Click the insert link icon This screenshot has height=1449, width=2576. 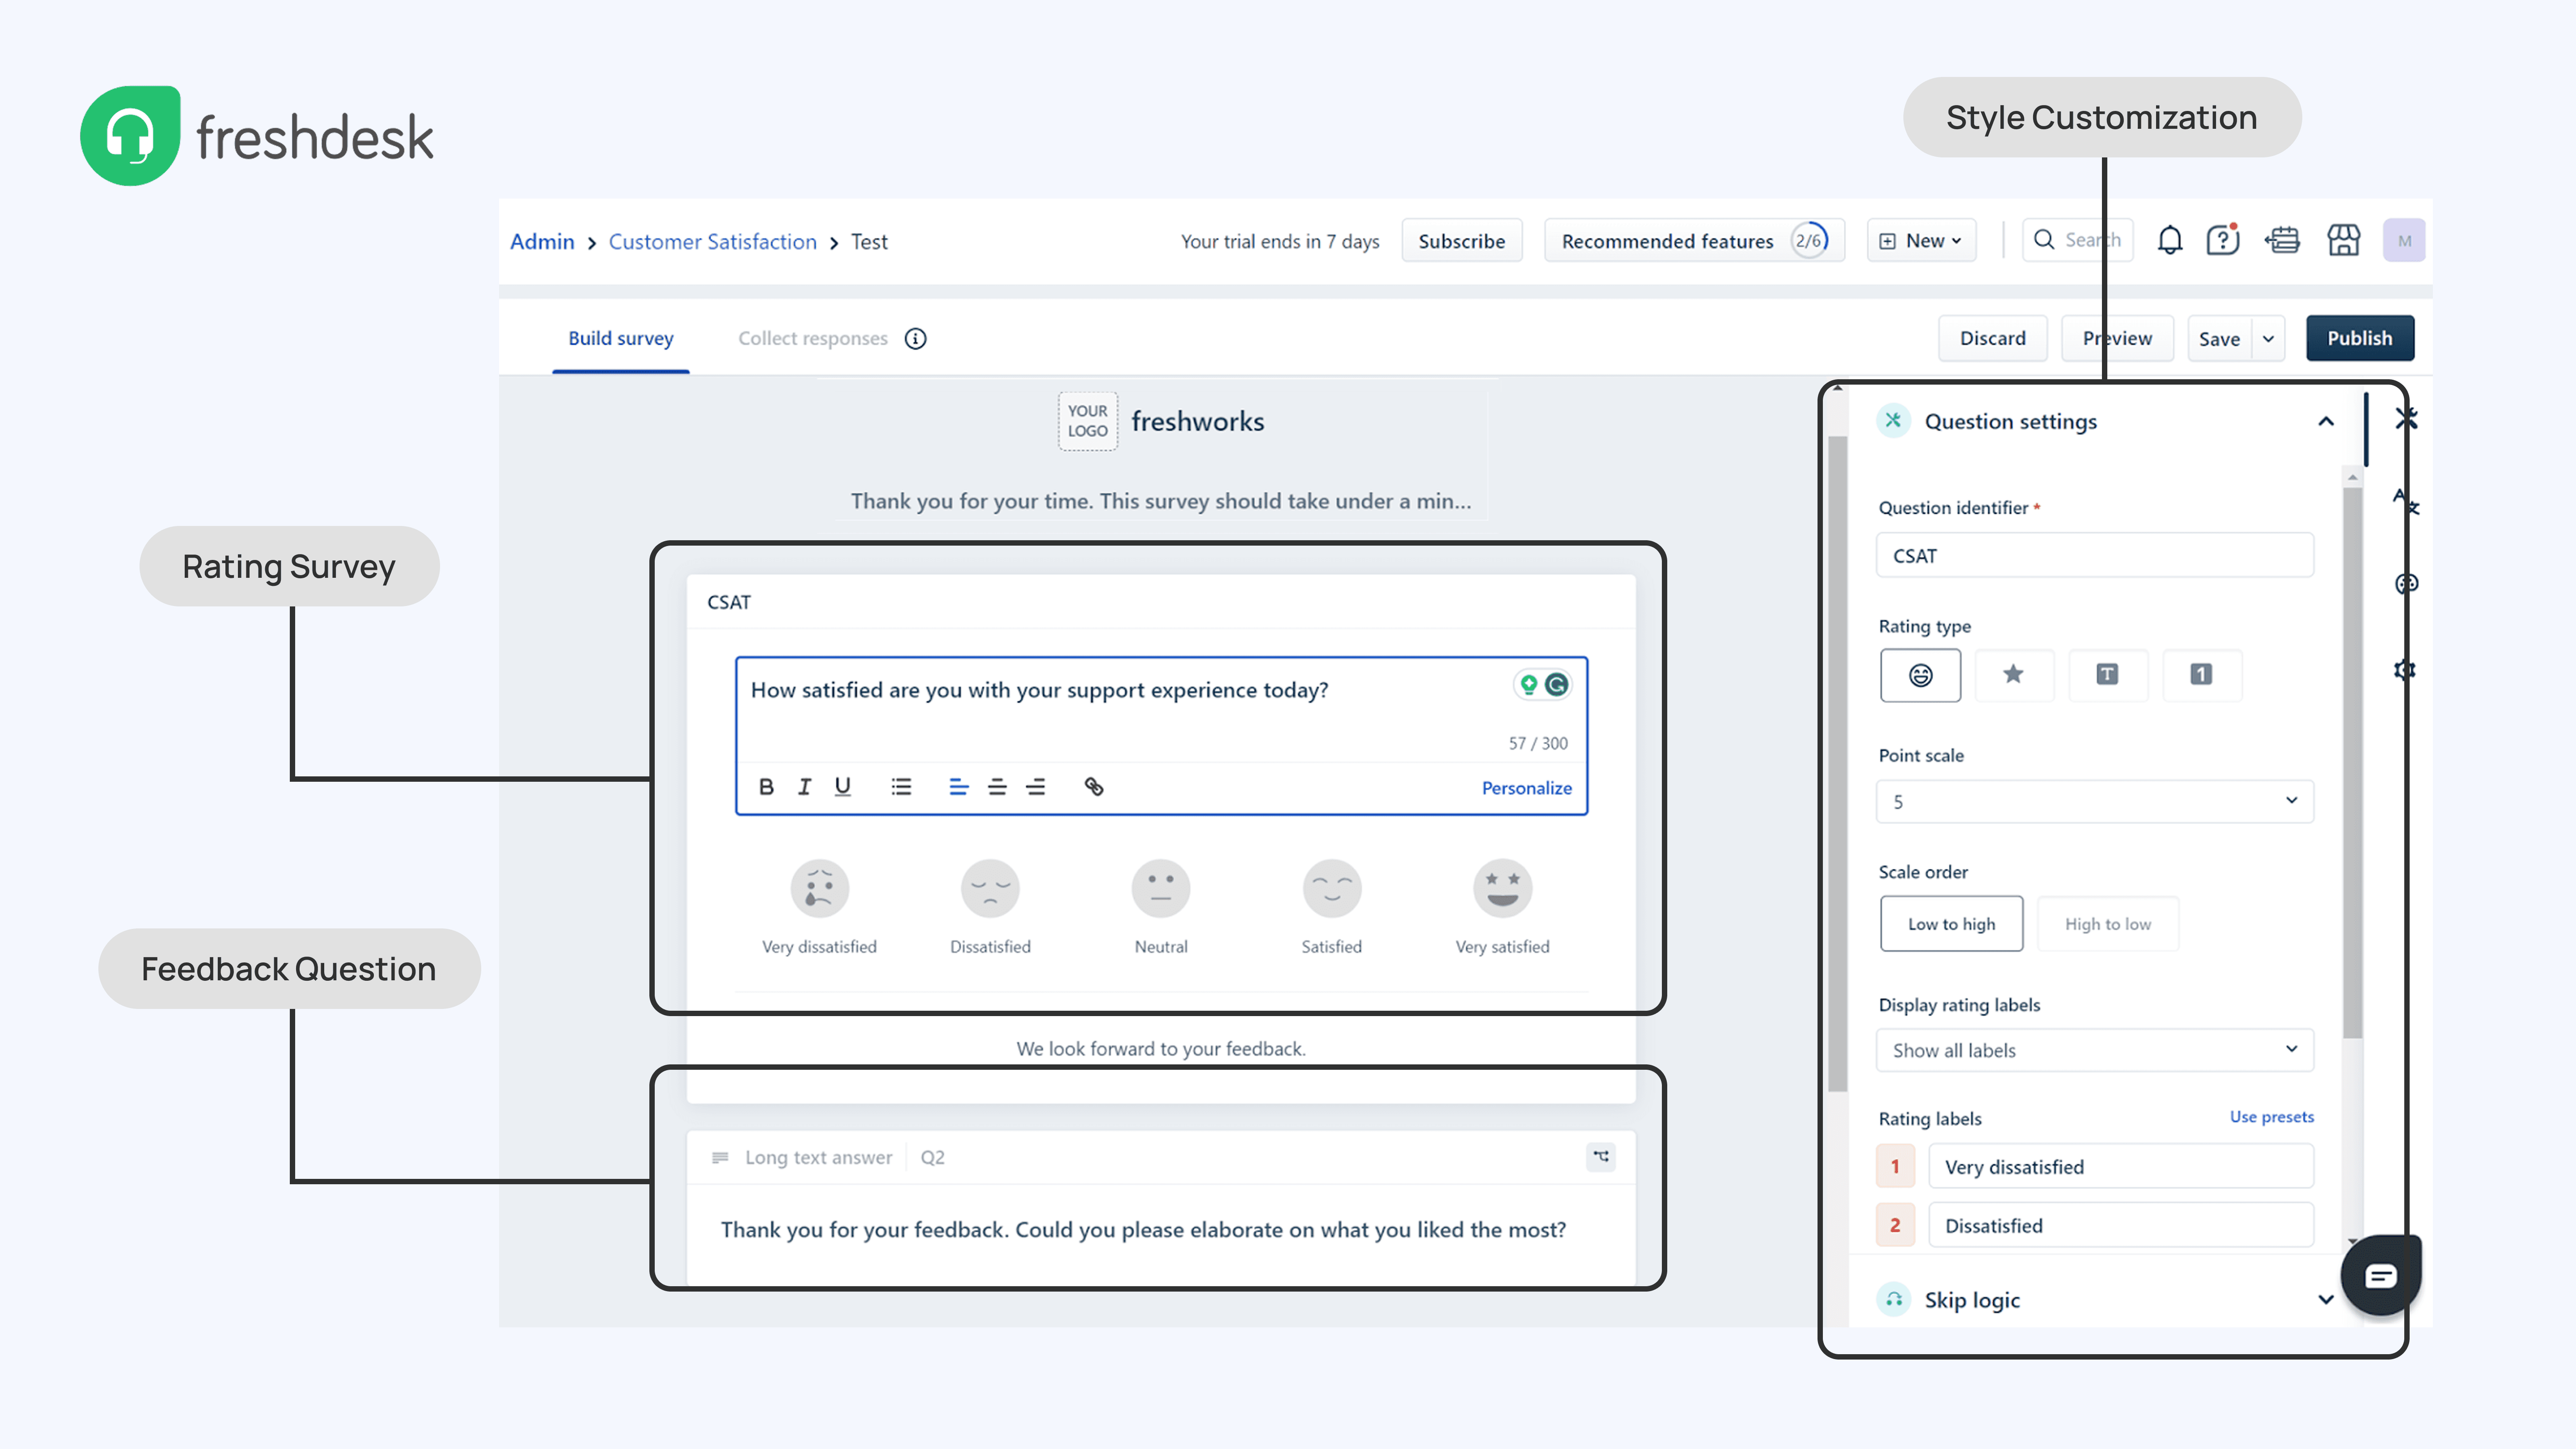[x=1094, y=787]
